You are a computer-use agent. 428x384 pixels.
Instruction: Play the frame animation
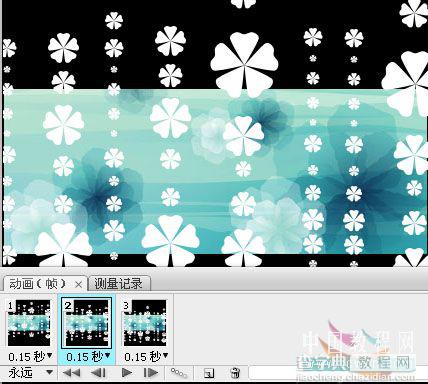(127, 372)
